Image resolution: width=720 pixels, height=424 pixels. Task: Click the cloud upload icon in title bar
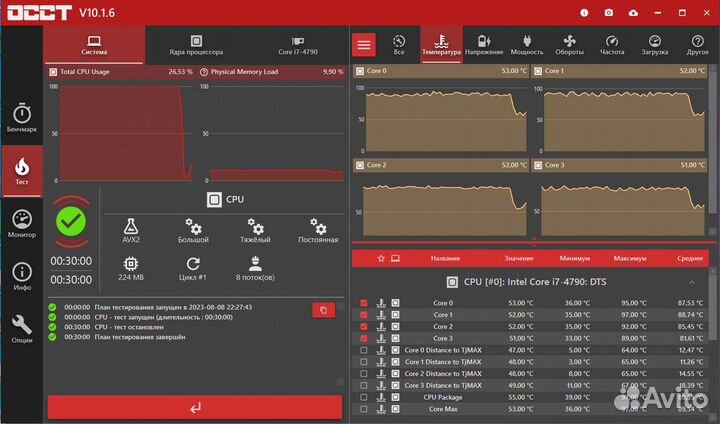click(x=633, y=13)
